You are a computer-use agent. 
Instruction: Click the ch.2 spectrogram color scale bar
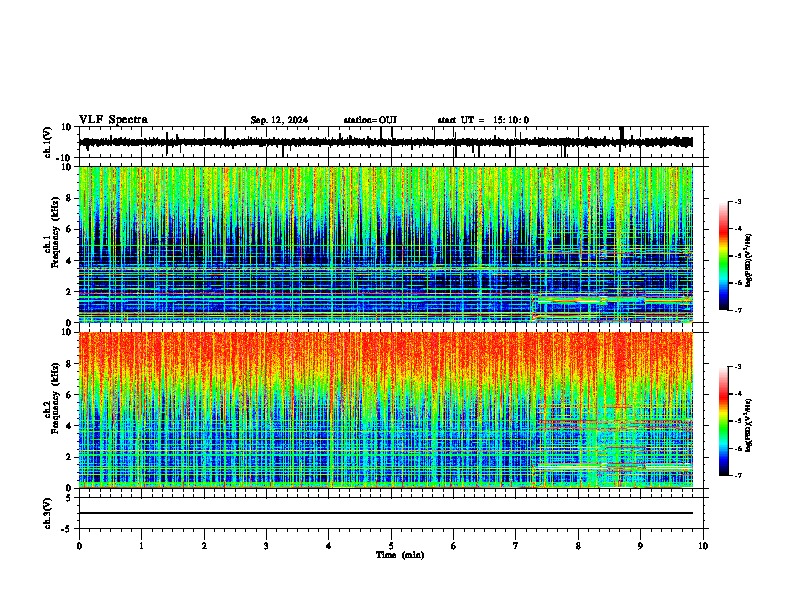[723, 421]
